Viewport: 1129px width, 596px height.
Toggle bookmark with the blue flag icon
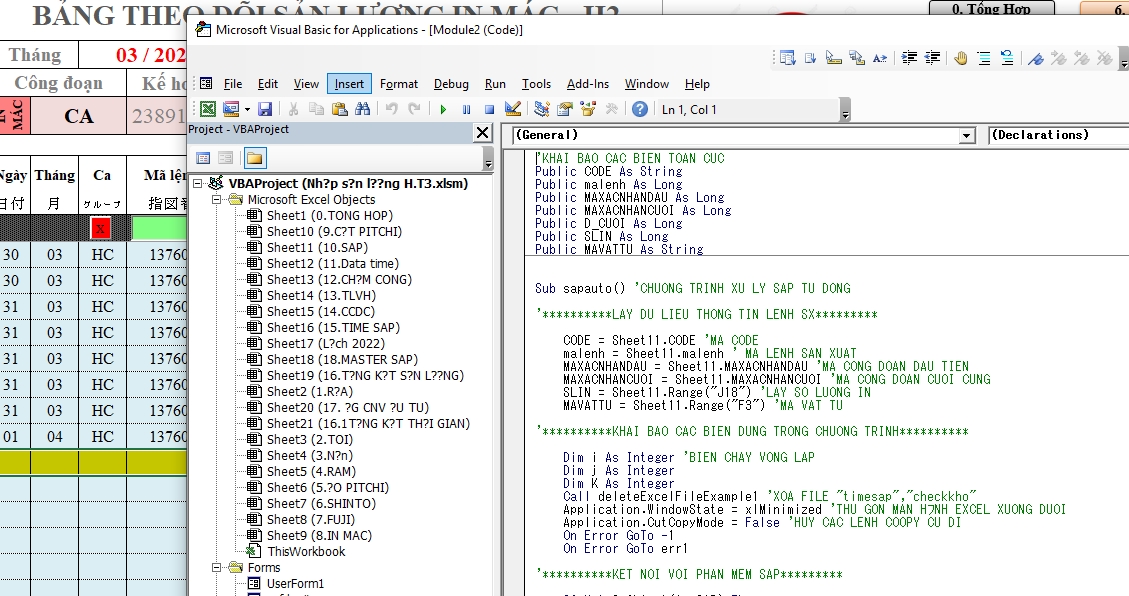tap(1035, 58)
